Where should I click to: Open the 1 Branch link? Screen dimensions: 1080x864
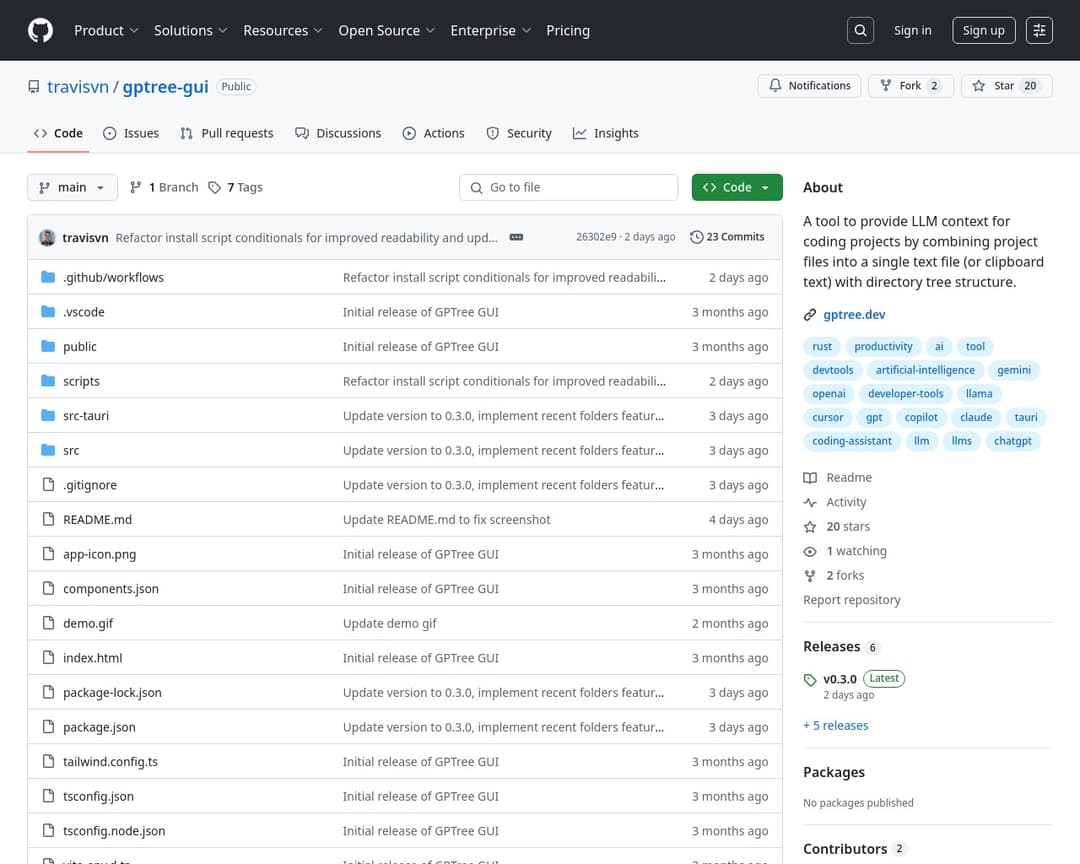point(164,187)
